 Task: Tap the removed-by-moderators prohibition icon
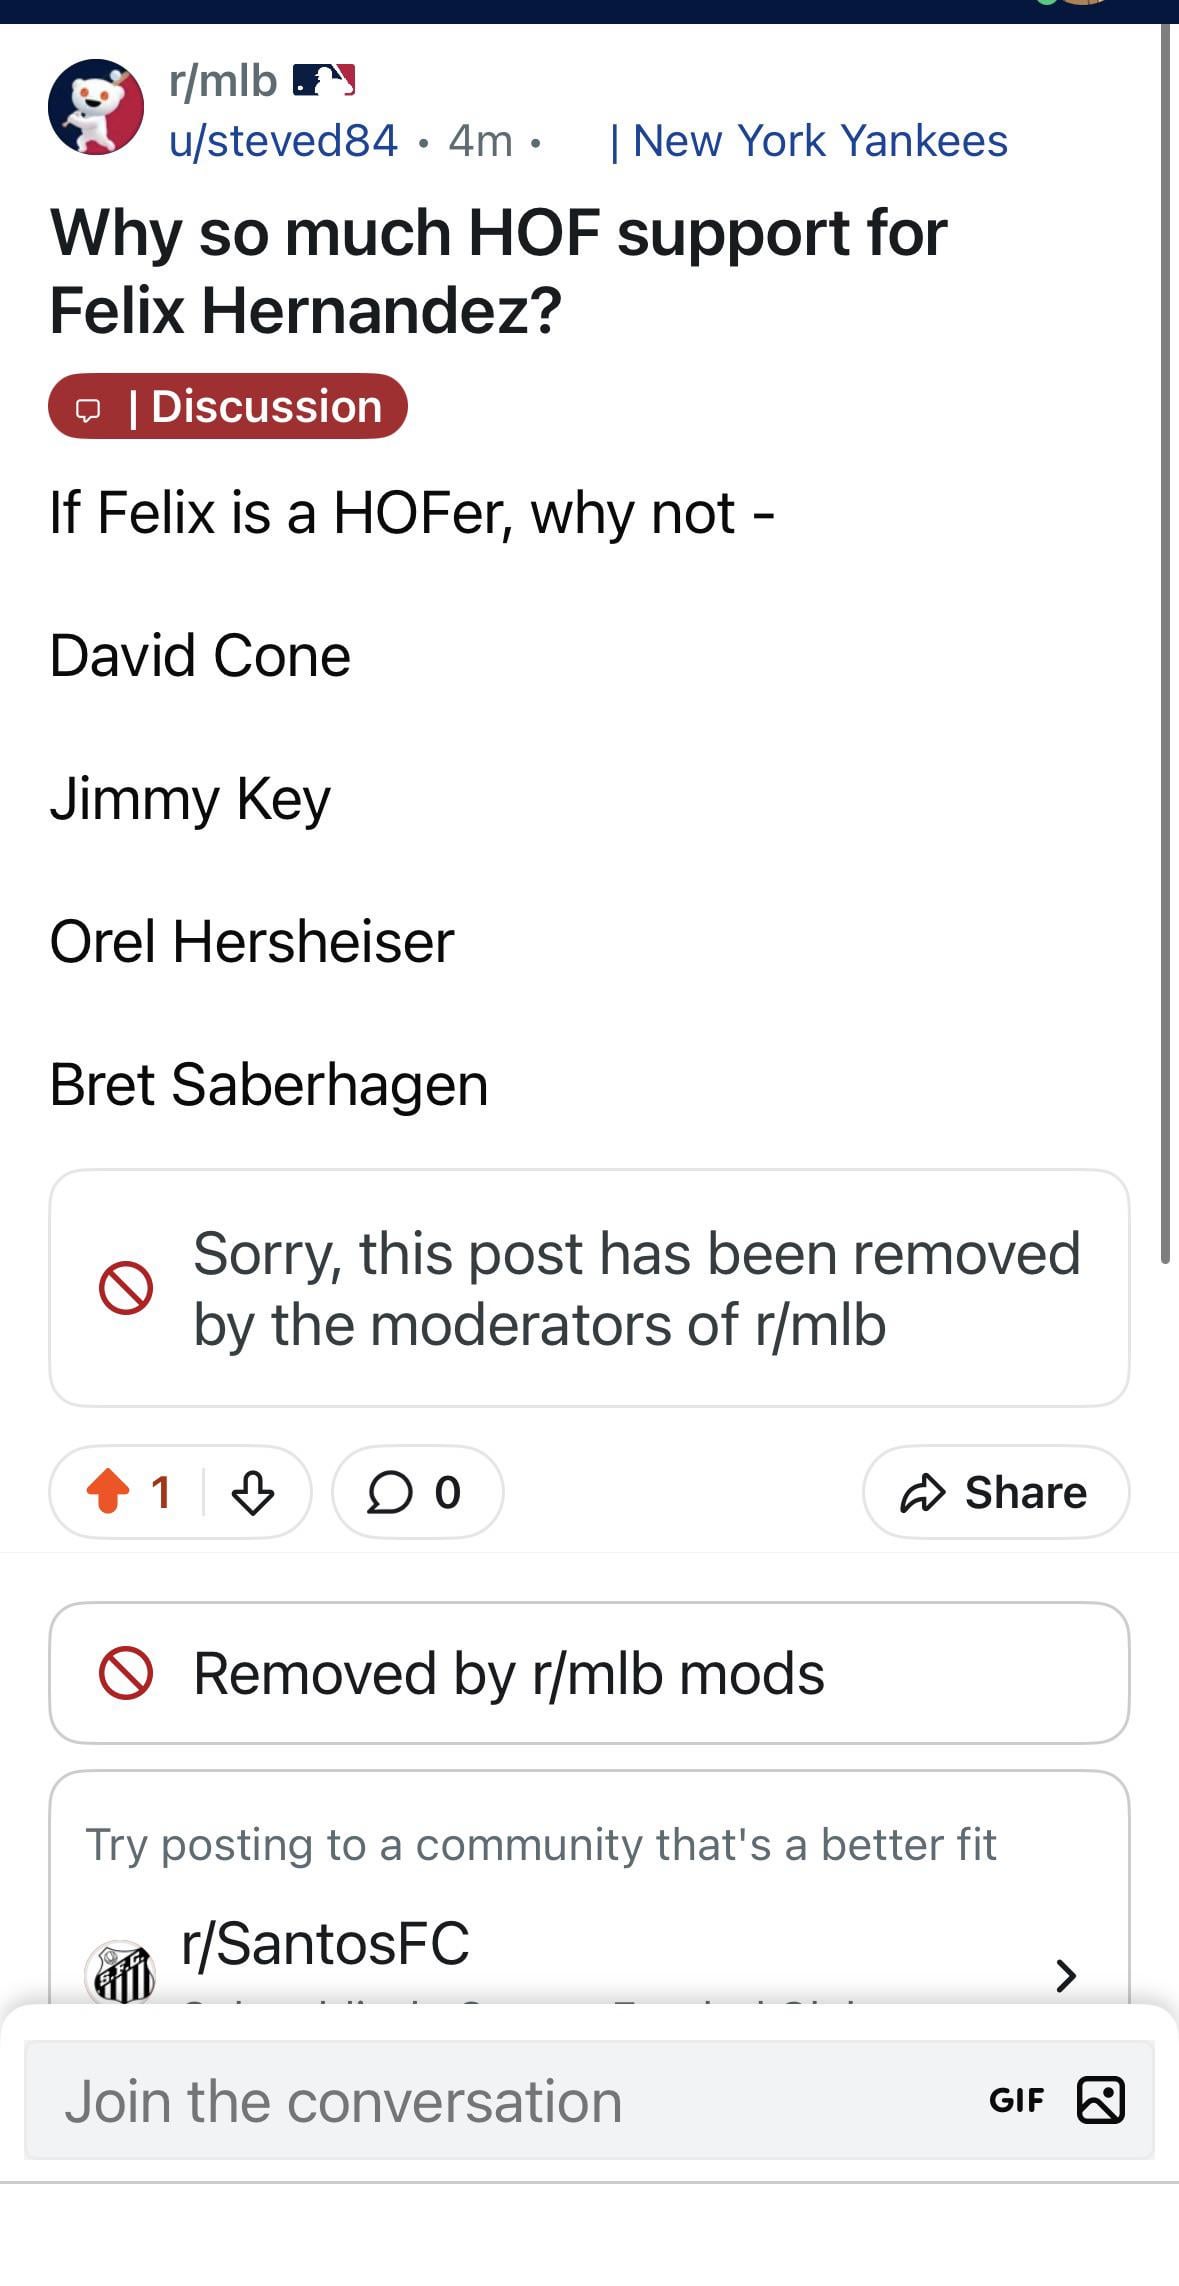tap(126, 1288)
